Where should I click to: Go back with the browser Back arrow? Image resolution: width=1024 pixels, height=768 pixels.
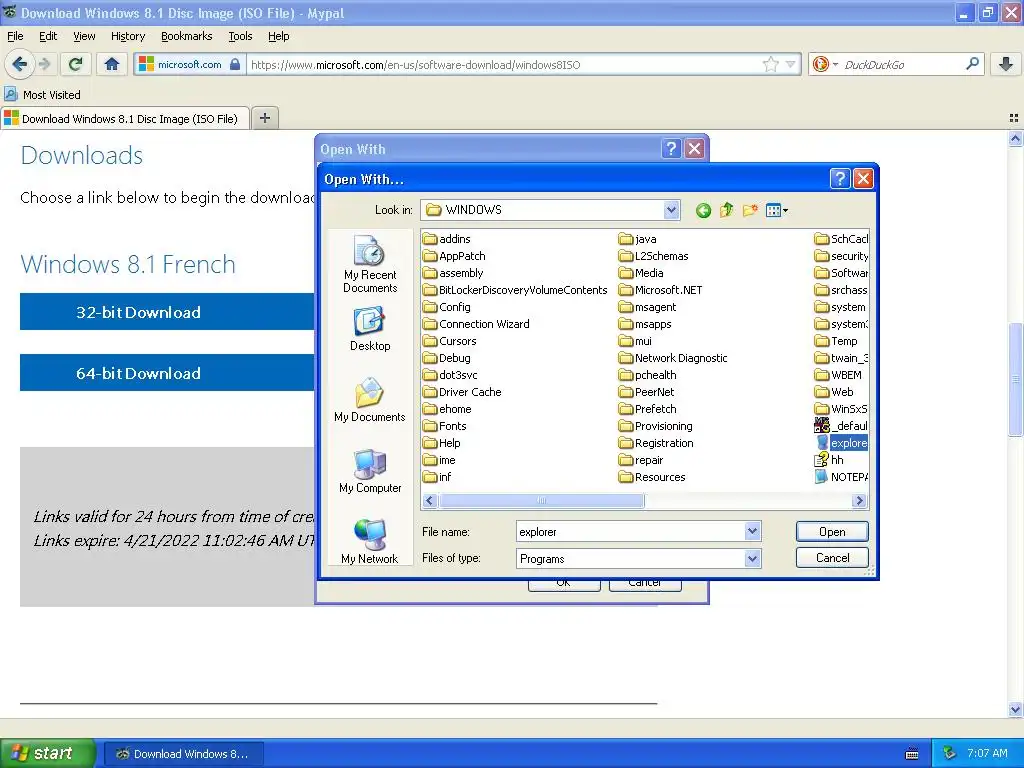(19, 64)
